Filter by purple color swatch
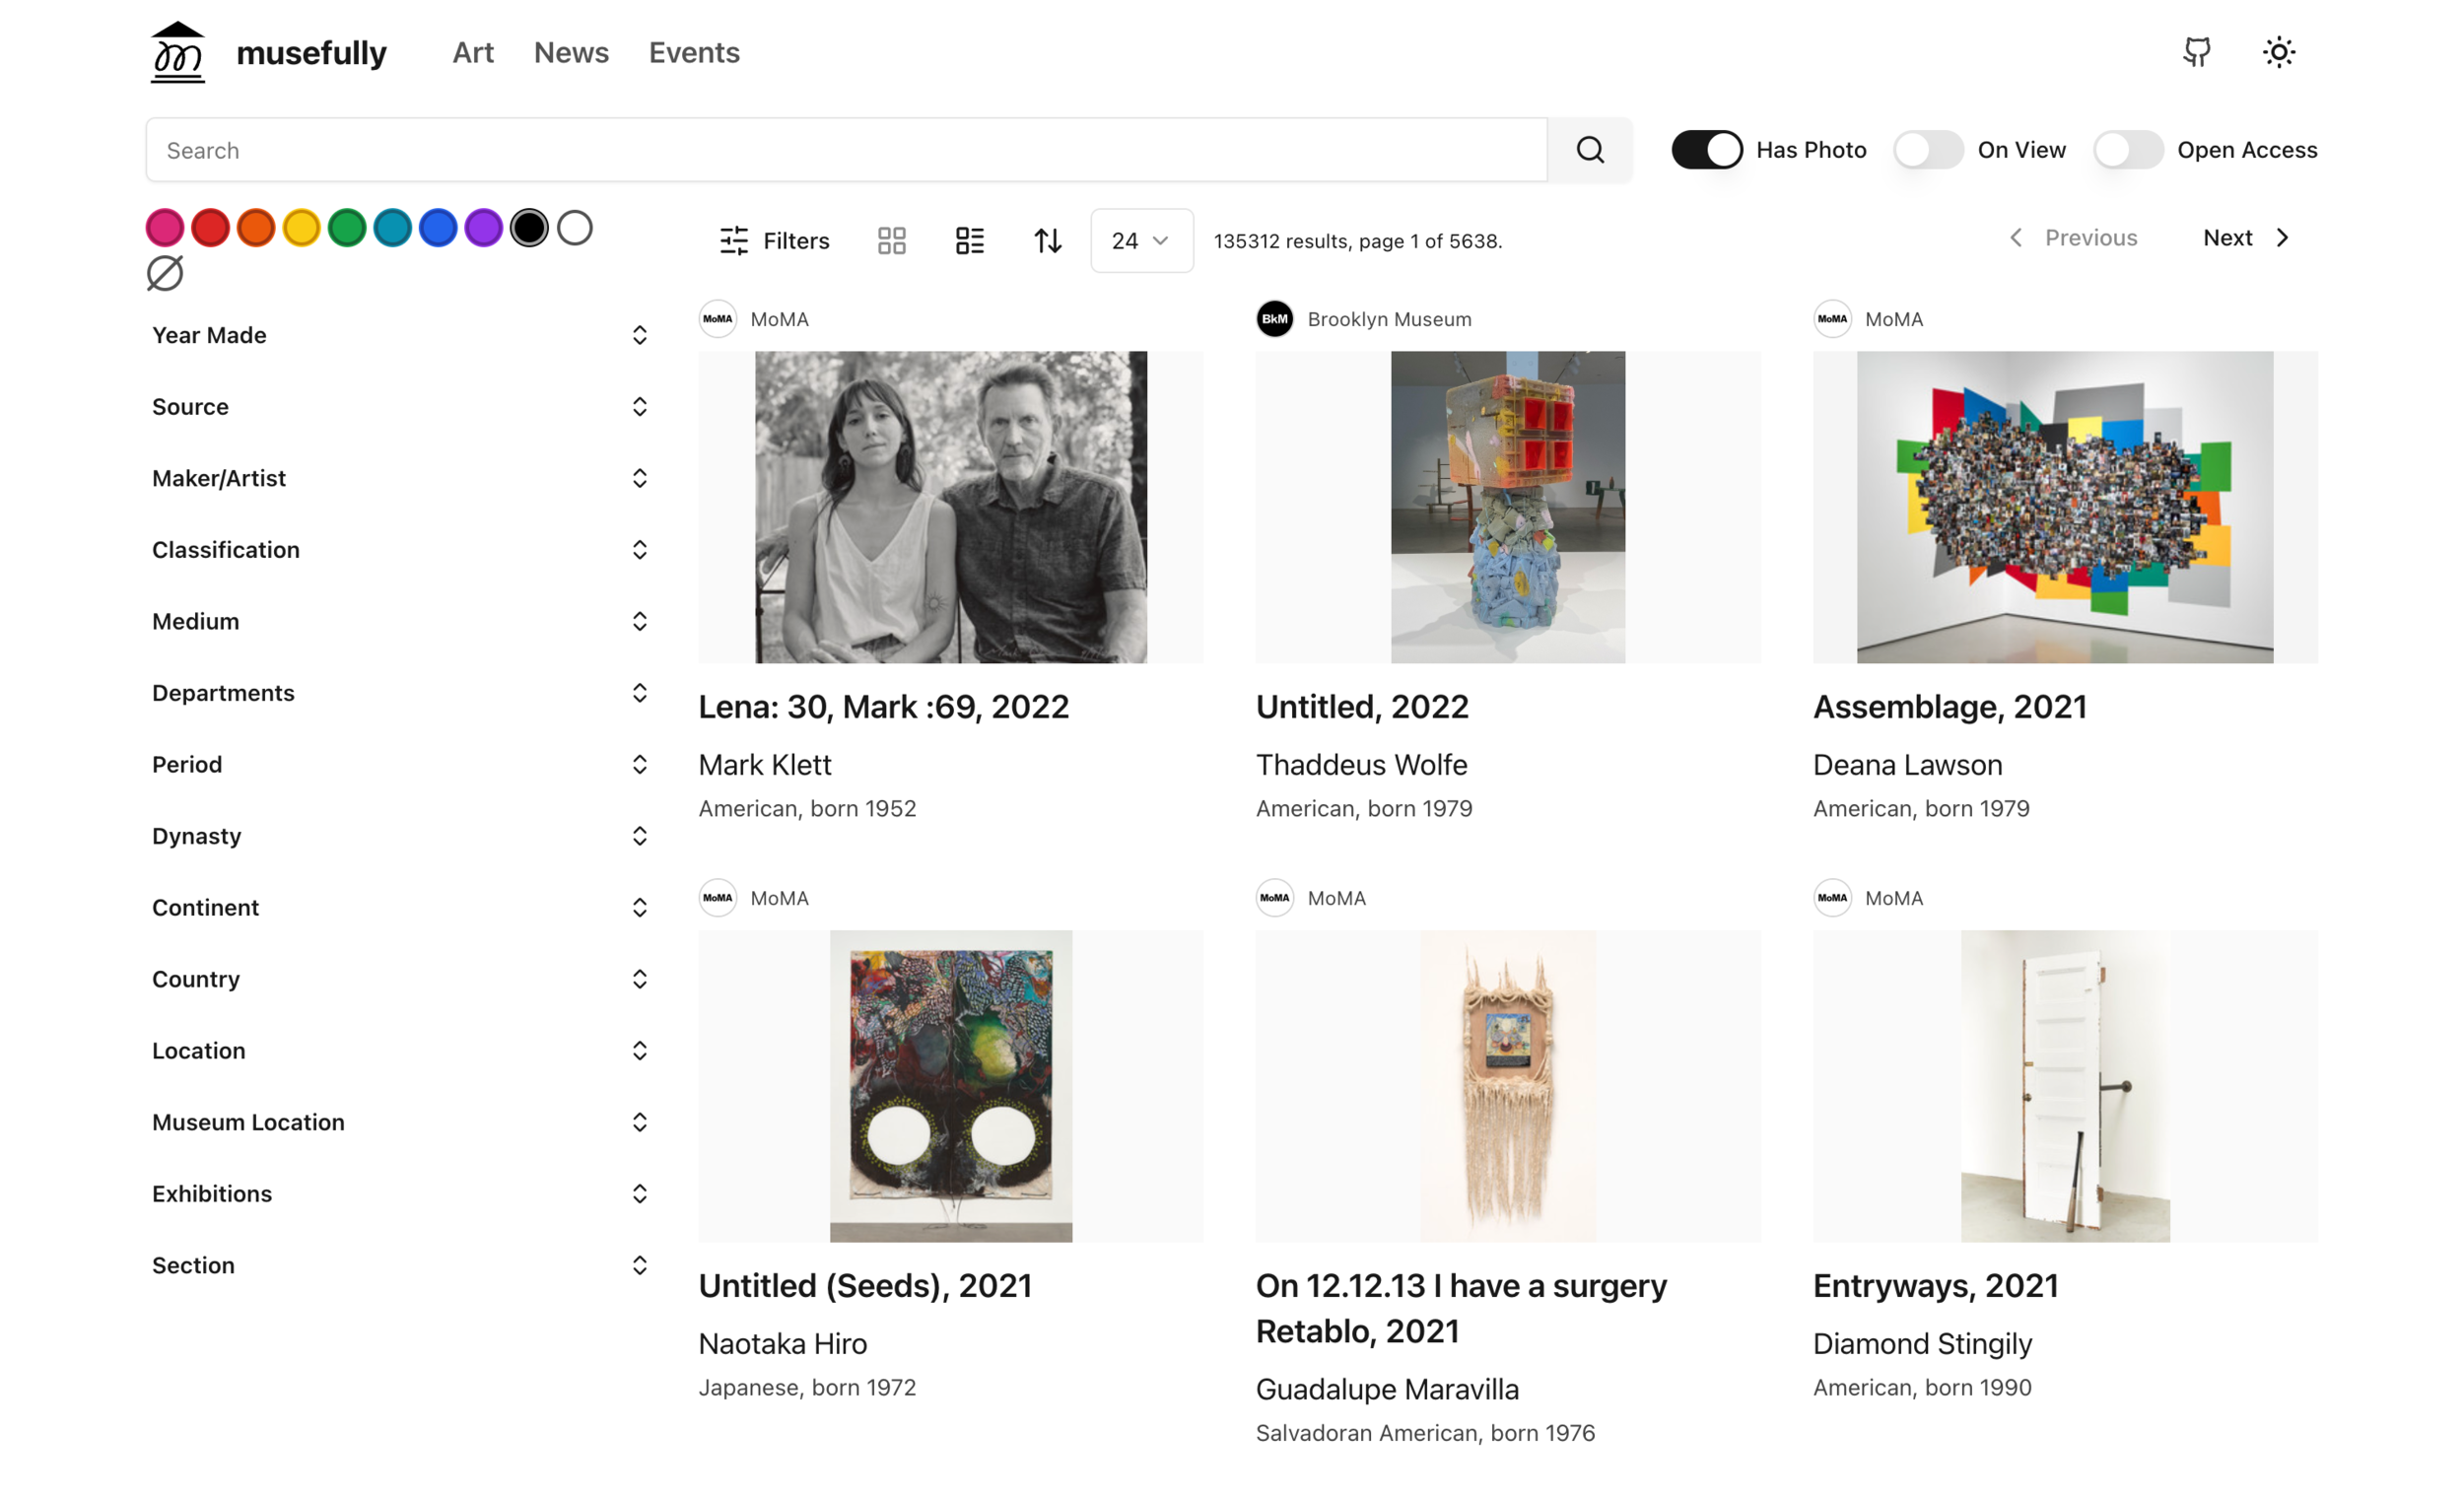 tap(483, 228)
